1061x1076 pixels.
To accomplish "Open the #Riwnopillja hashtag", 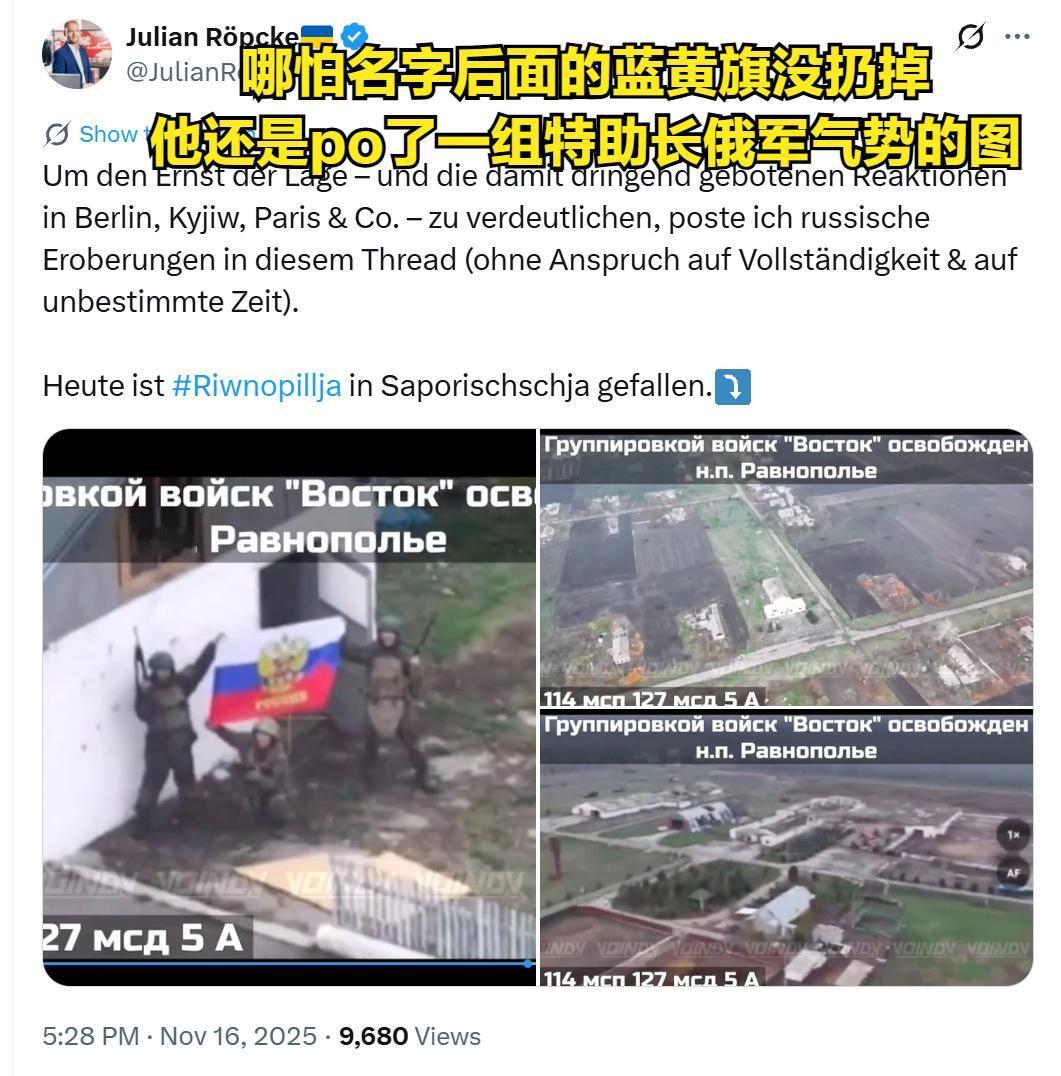I will click(257, 386).
